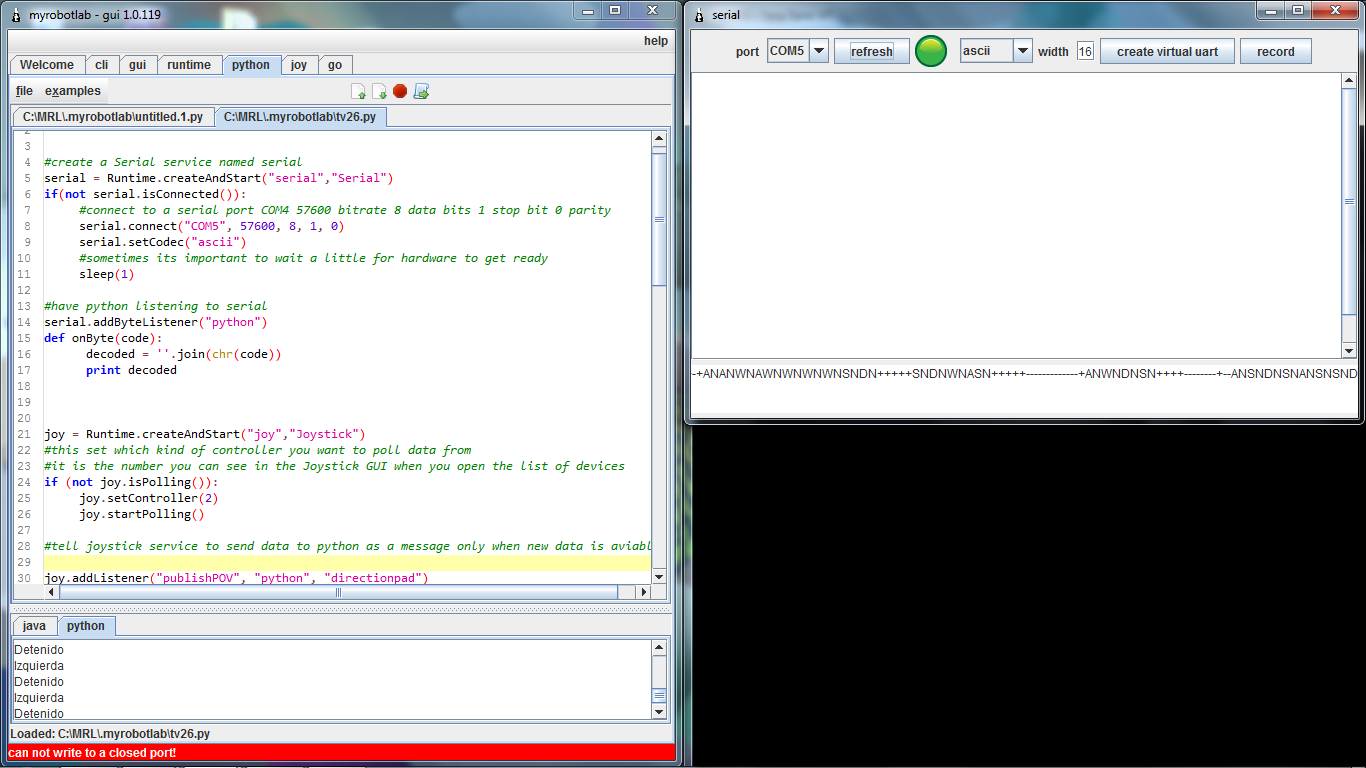Click code line 'joy.startPolling()'

pyautogui.click(x=142, y=514)
